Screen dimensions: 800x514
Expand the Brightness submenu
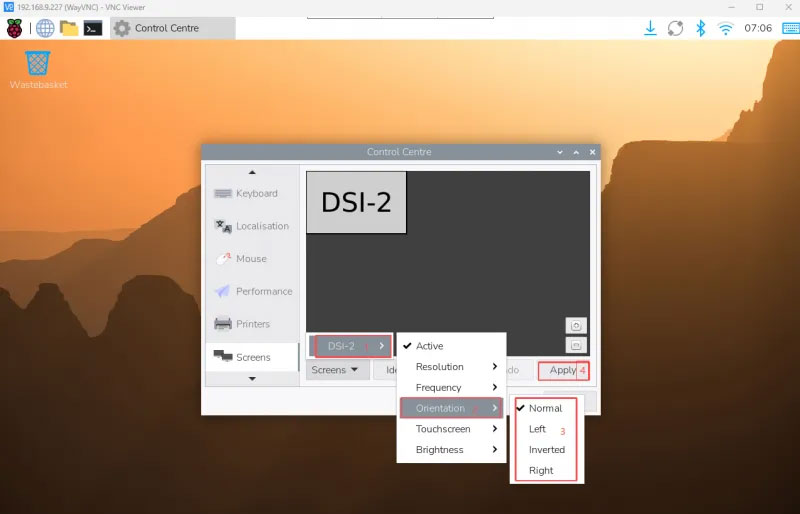449,450
